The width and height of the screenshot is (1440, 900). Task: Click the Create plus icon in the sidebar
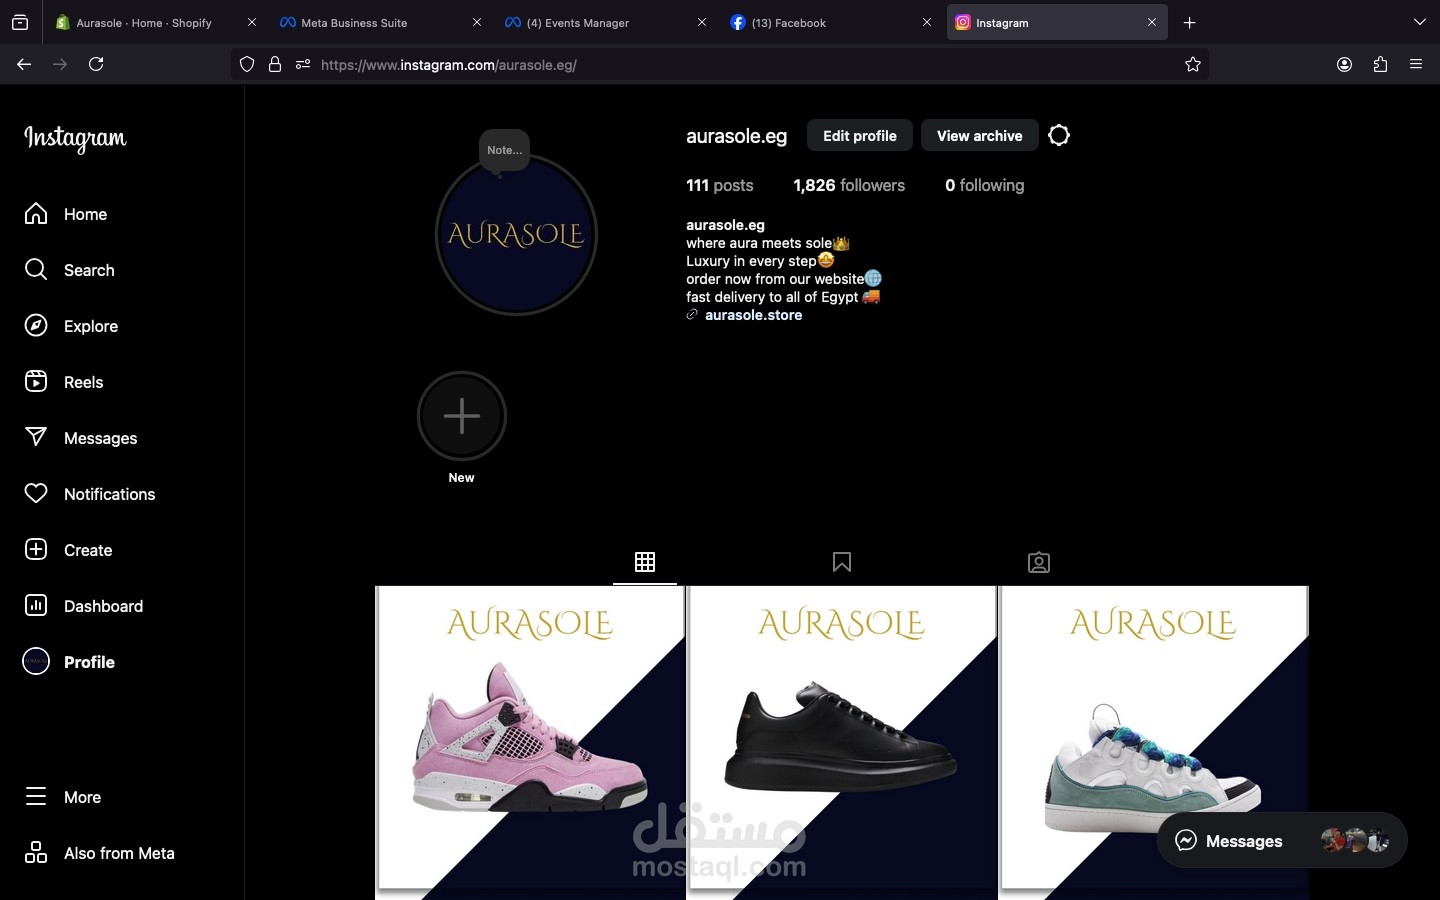(x=36, y=550)
